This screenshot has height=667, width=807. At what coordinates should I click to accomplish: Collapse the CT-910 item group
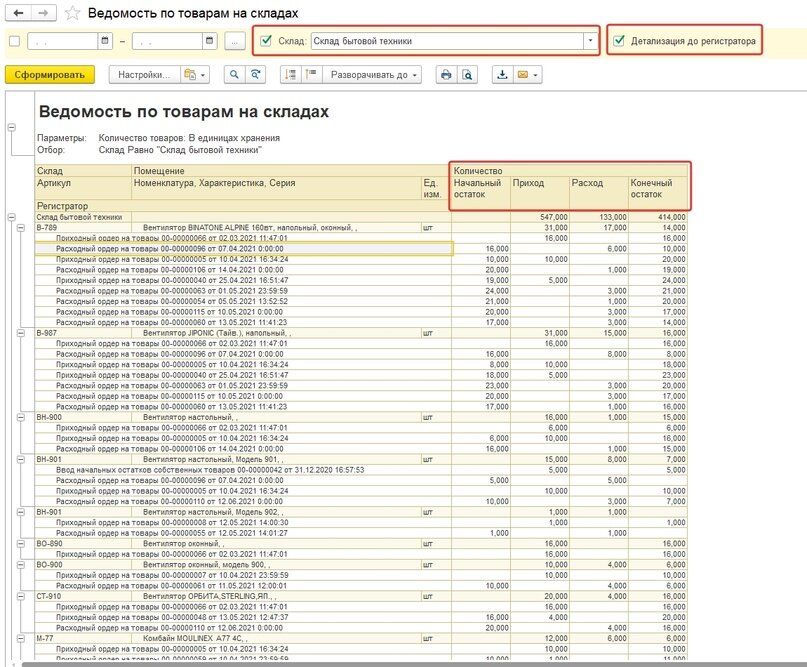click(21, 596)
